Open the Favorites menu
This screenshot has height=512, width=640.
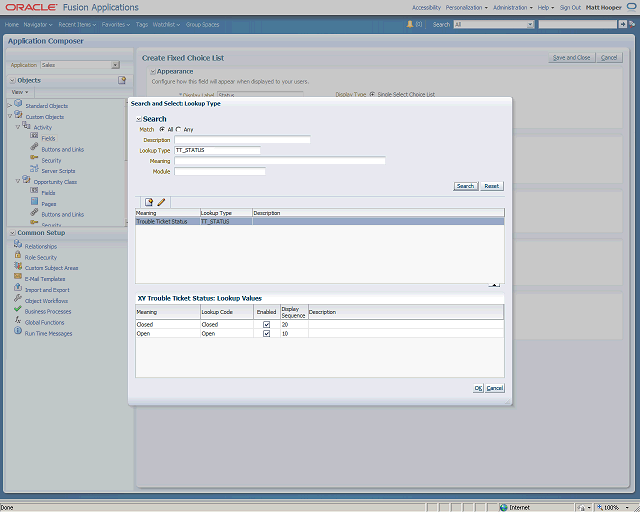click(x=116, y=24)
